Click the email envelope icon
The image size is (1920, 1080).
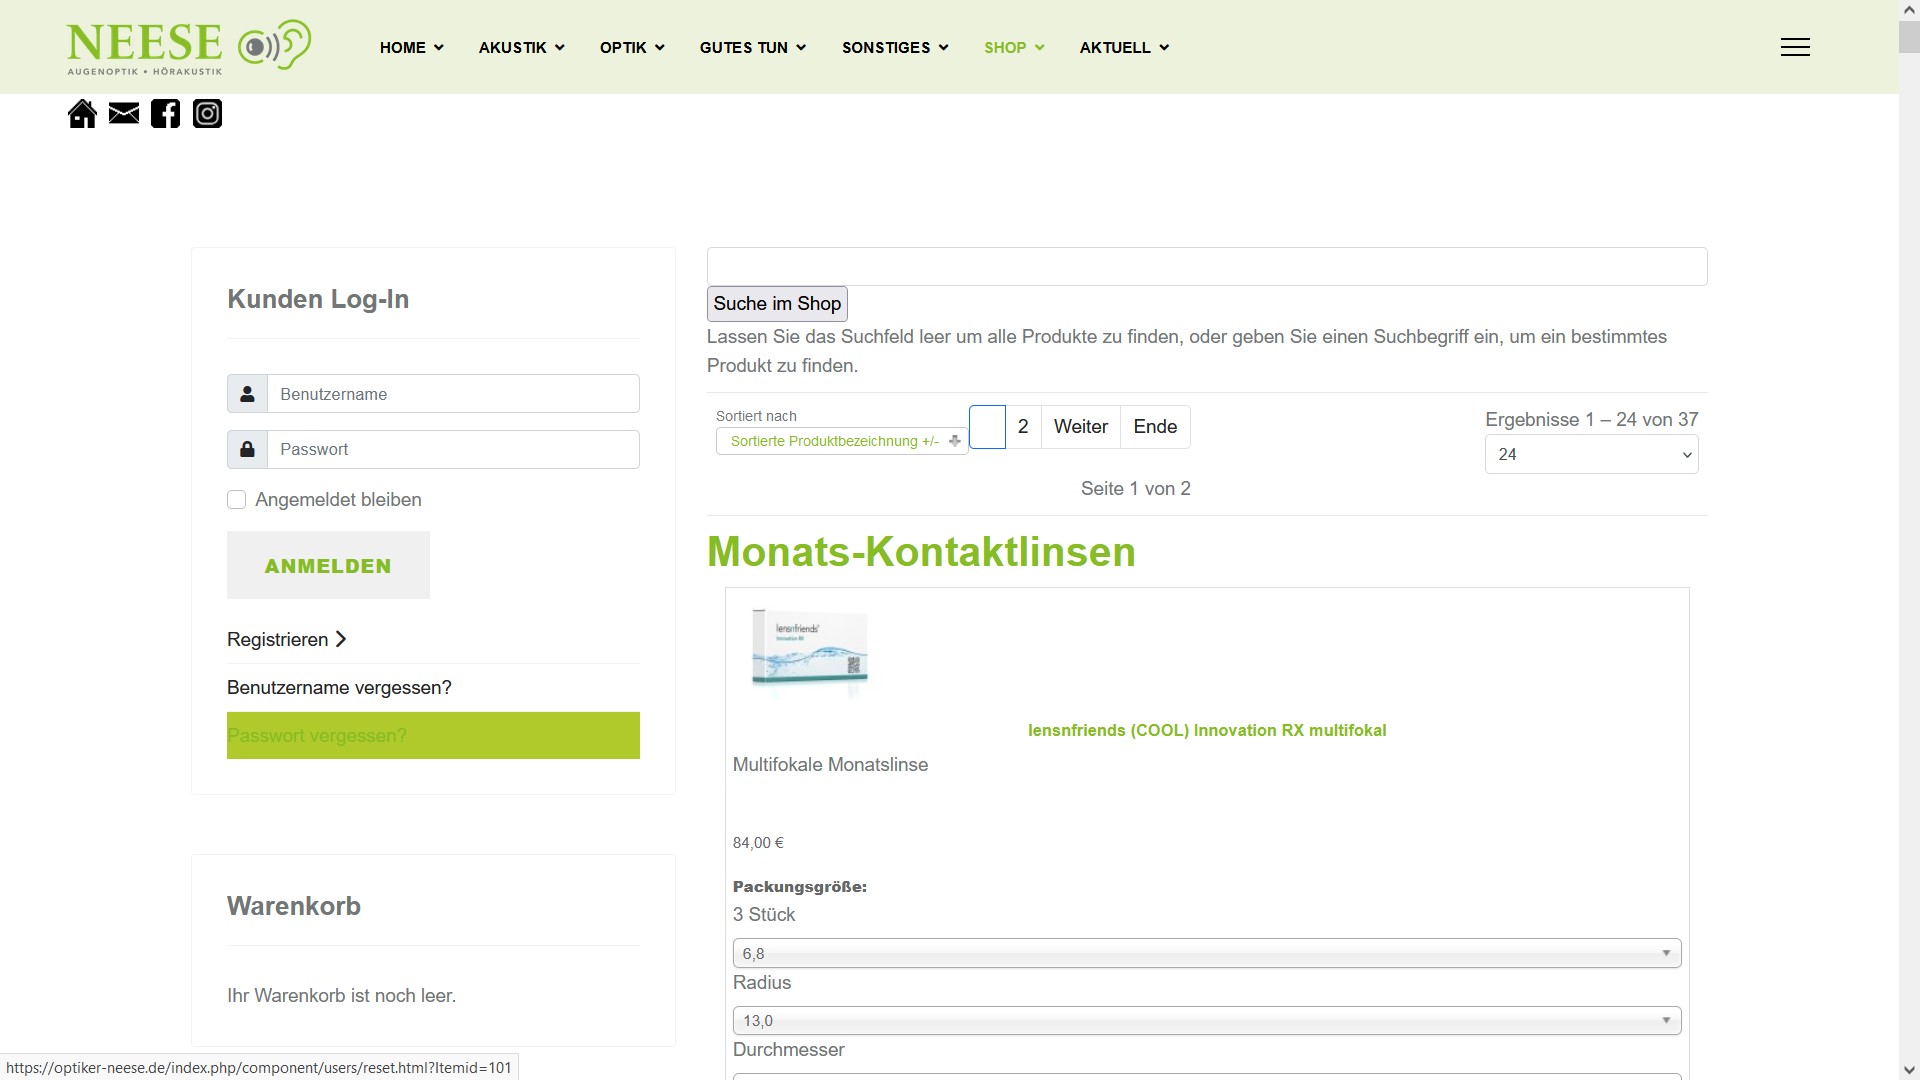click(124, 114)
